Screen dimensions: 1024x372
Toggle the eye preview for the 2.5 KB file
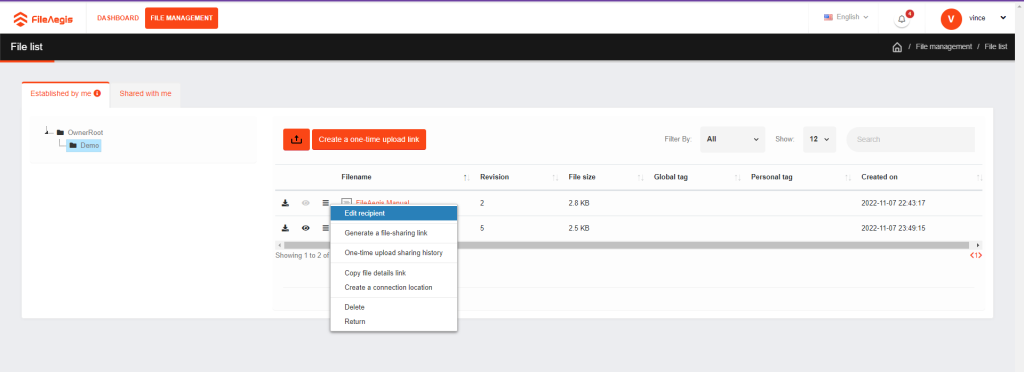[x=305, y=228]
